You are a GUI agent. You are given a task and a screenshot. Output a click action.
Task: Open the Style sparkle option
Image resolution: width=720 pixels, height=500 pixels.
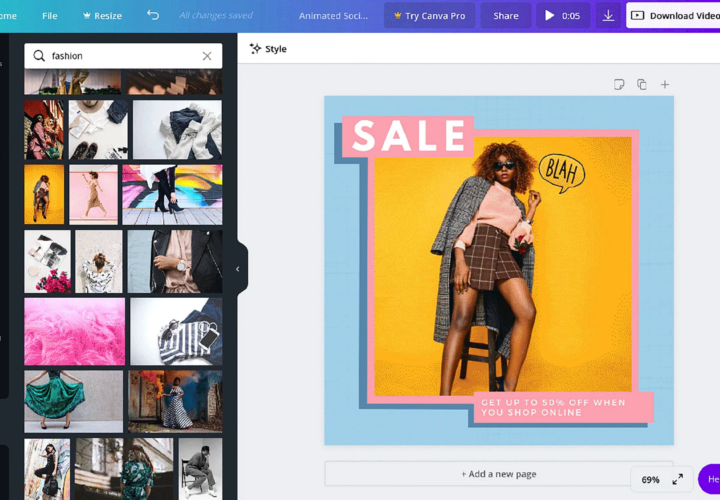268,49
